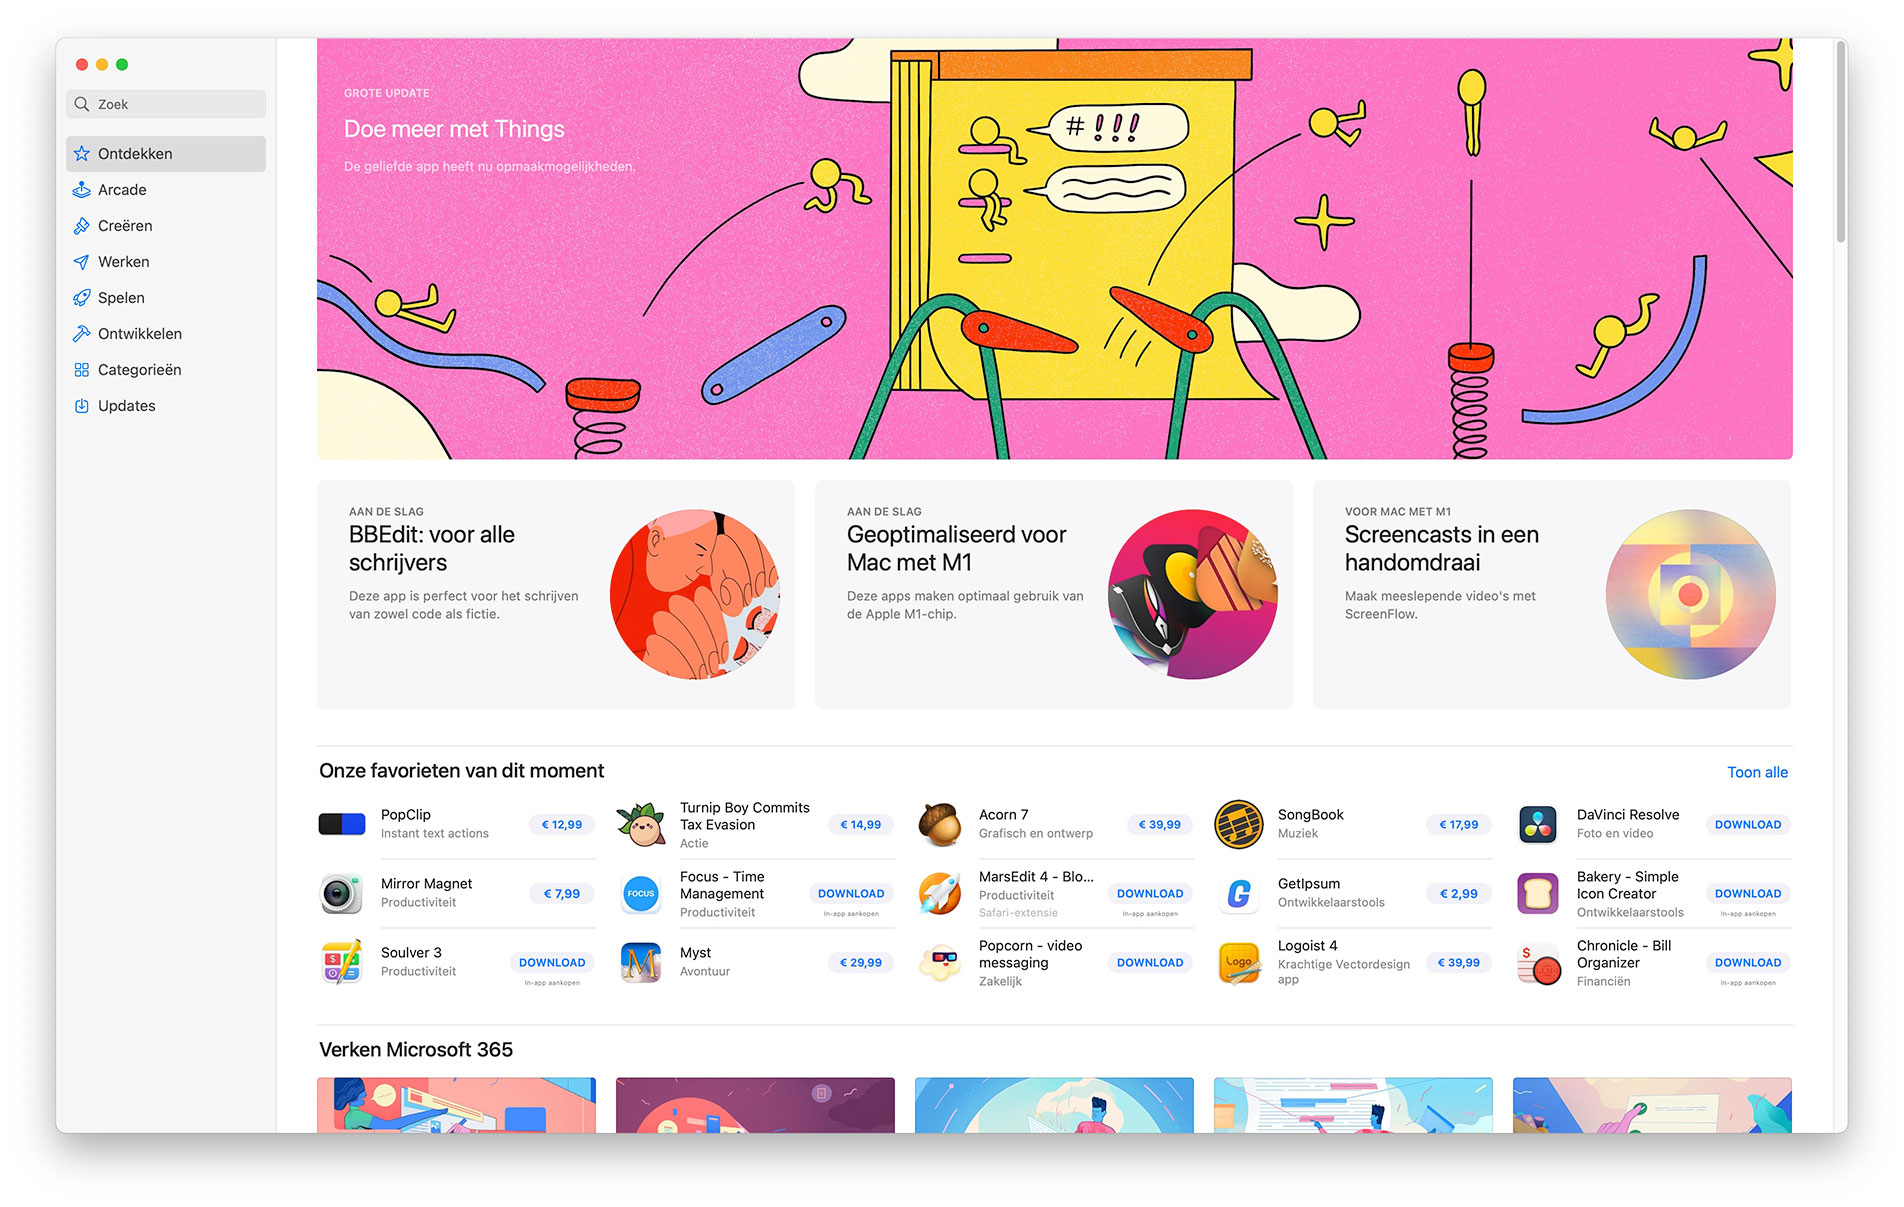Open the Doe meer met Things banner
This screenshot has width=1904, height=1207.
click(1054, 249)
